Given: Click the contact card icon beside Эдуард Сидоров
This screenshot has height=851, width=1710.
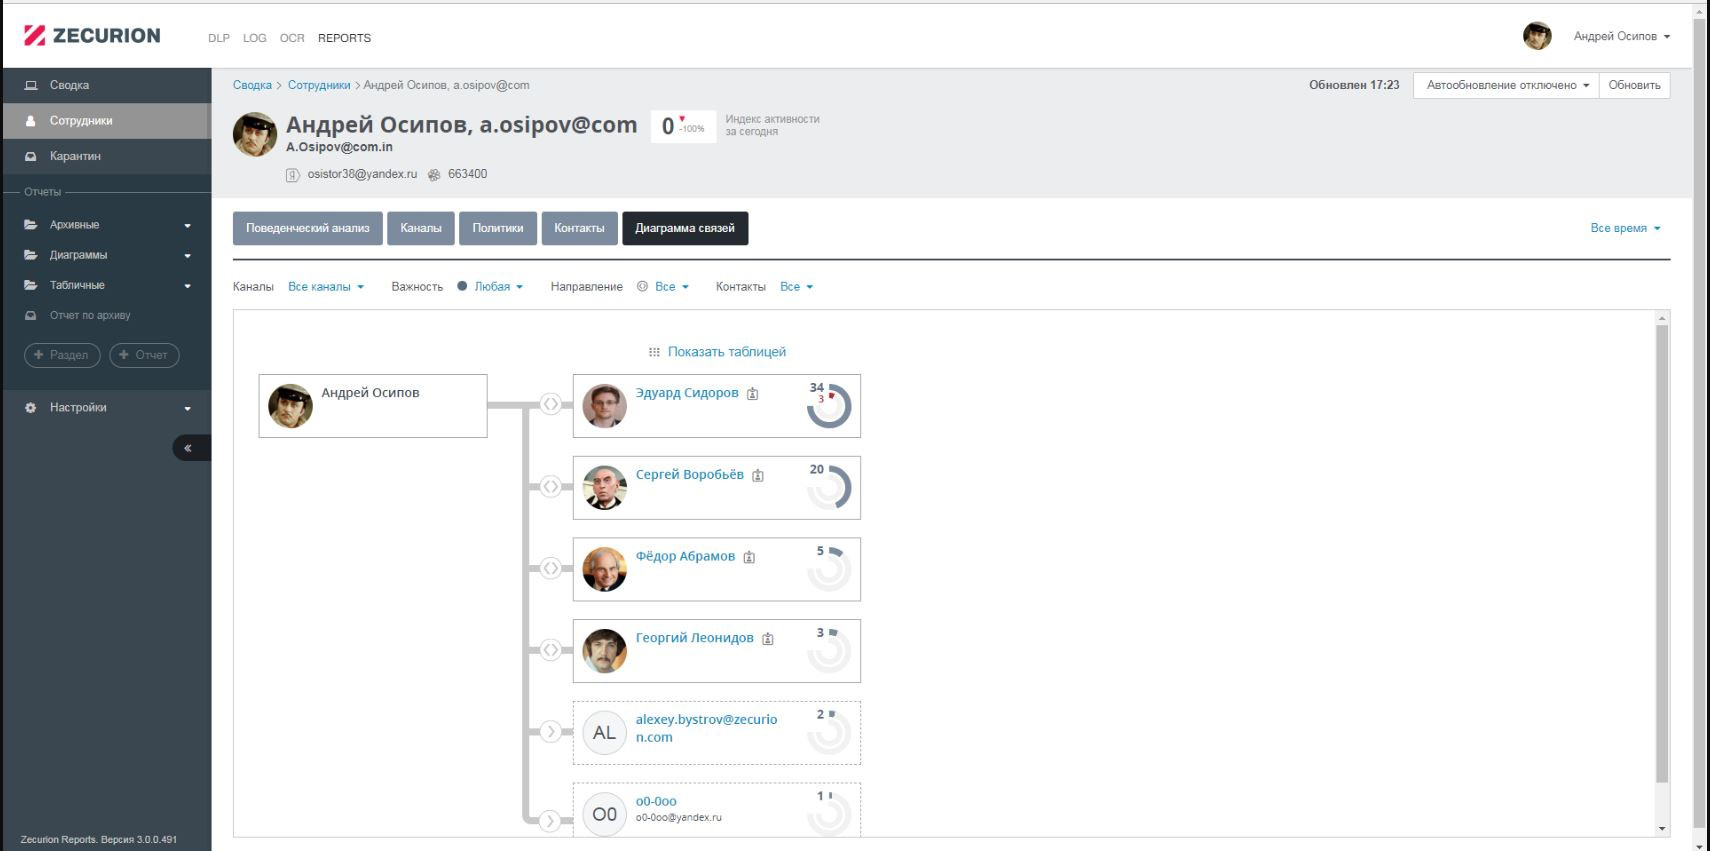Looking at the screenshot, I should [x=753, y=394].
